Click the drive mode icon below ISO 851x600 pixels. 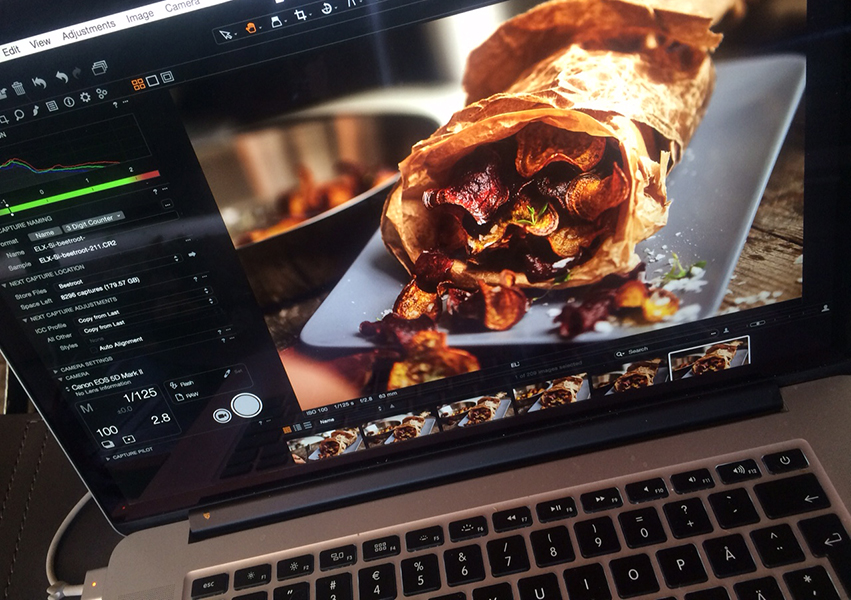(107, 444)
